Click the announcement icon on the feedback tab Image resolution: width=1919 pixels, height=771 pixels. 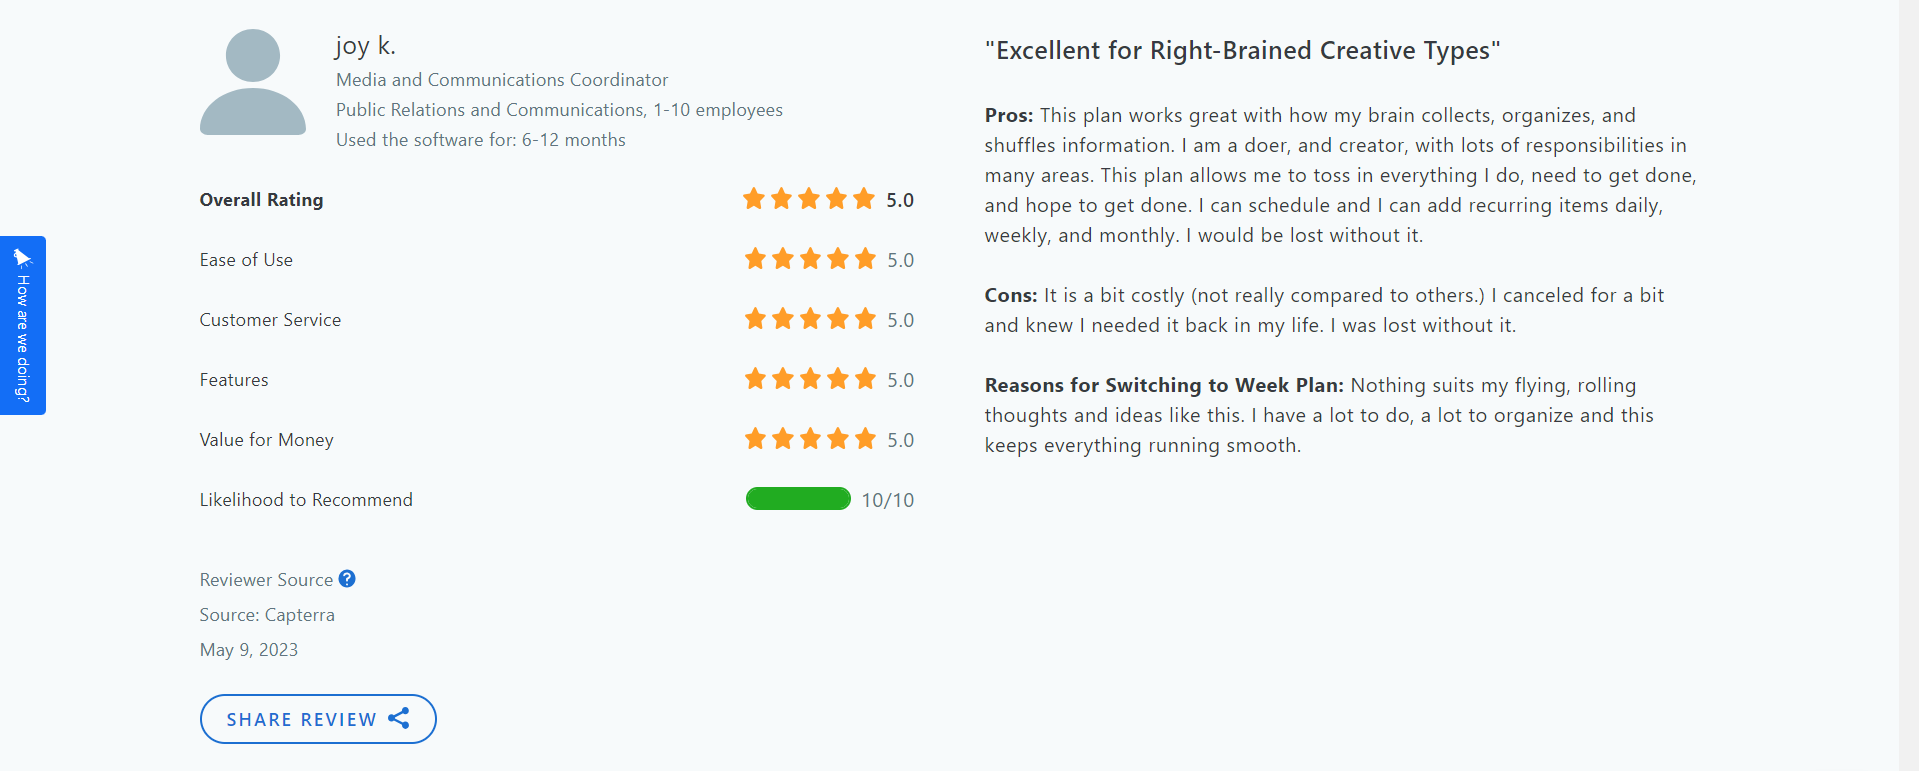coord(23,257)
